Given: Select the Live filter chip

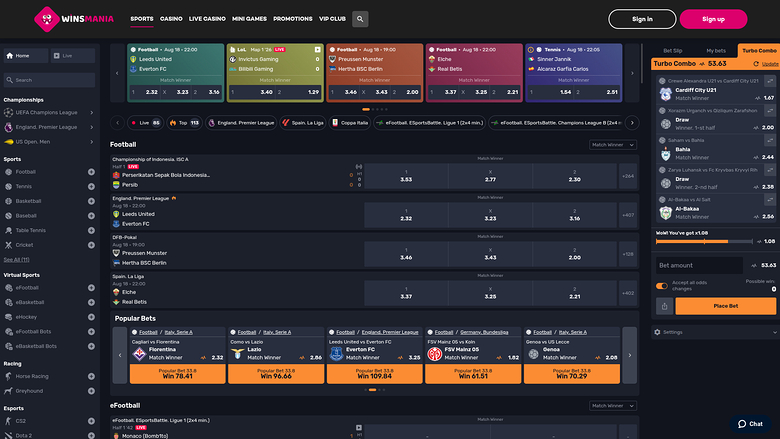Looking at the screenshot, I should (144, 122).
